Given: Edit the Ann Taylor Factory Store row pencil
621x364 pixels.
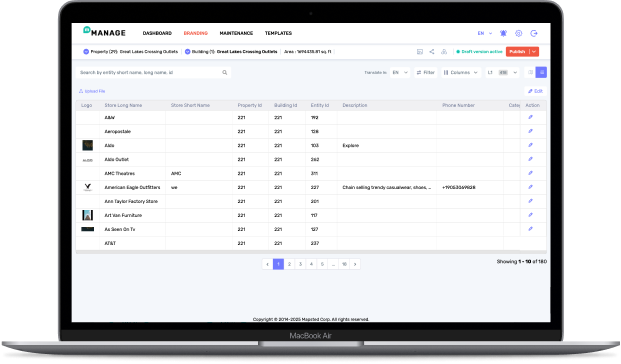Looking at the screenshot, I should point(530,201).
